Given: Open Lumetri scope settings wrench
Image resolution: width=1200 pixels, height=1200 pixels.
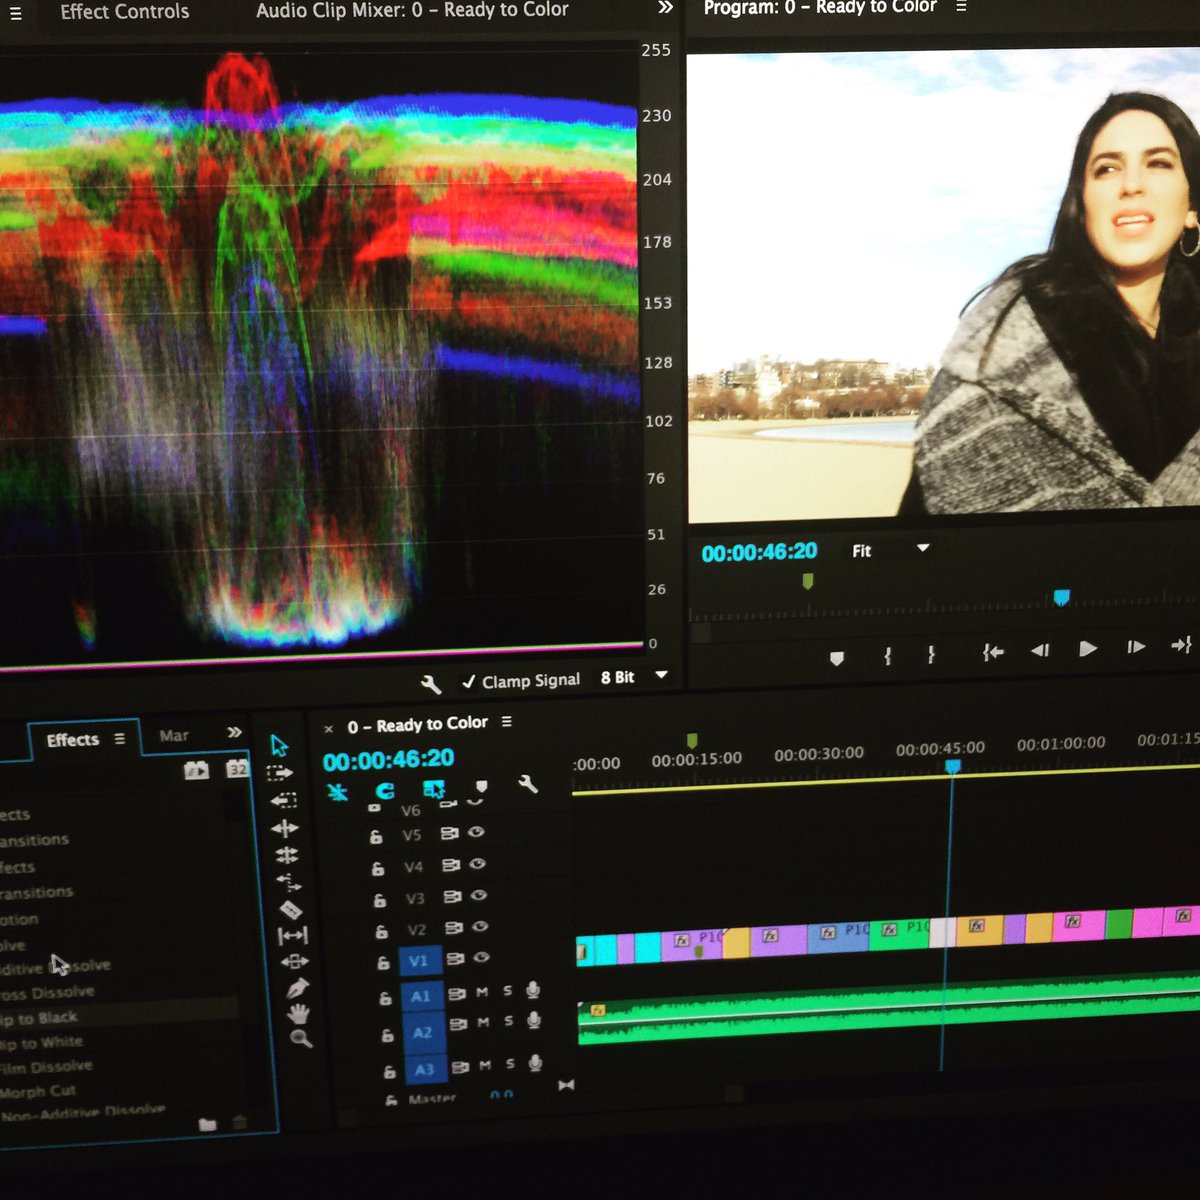Looking at the screenshot, I should pos(431,684).
